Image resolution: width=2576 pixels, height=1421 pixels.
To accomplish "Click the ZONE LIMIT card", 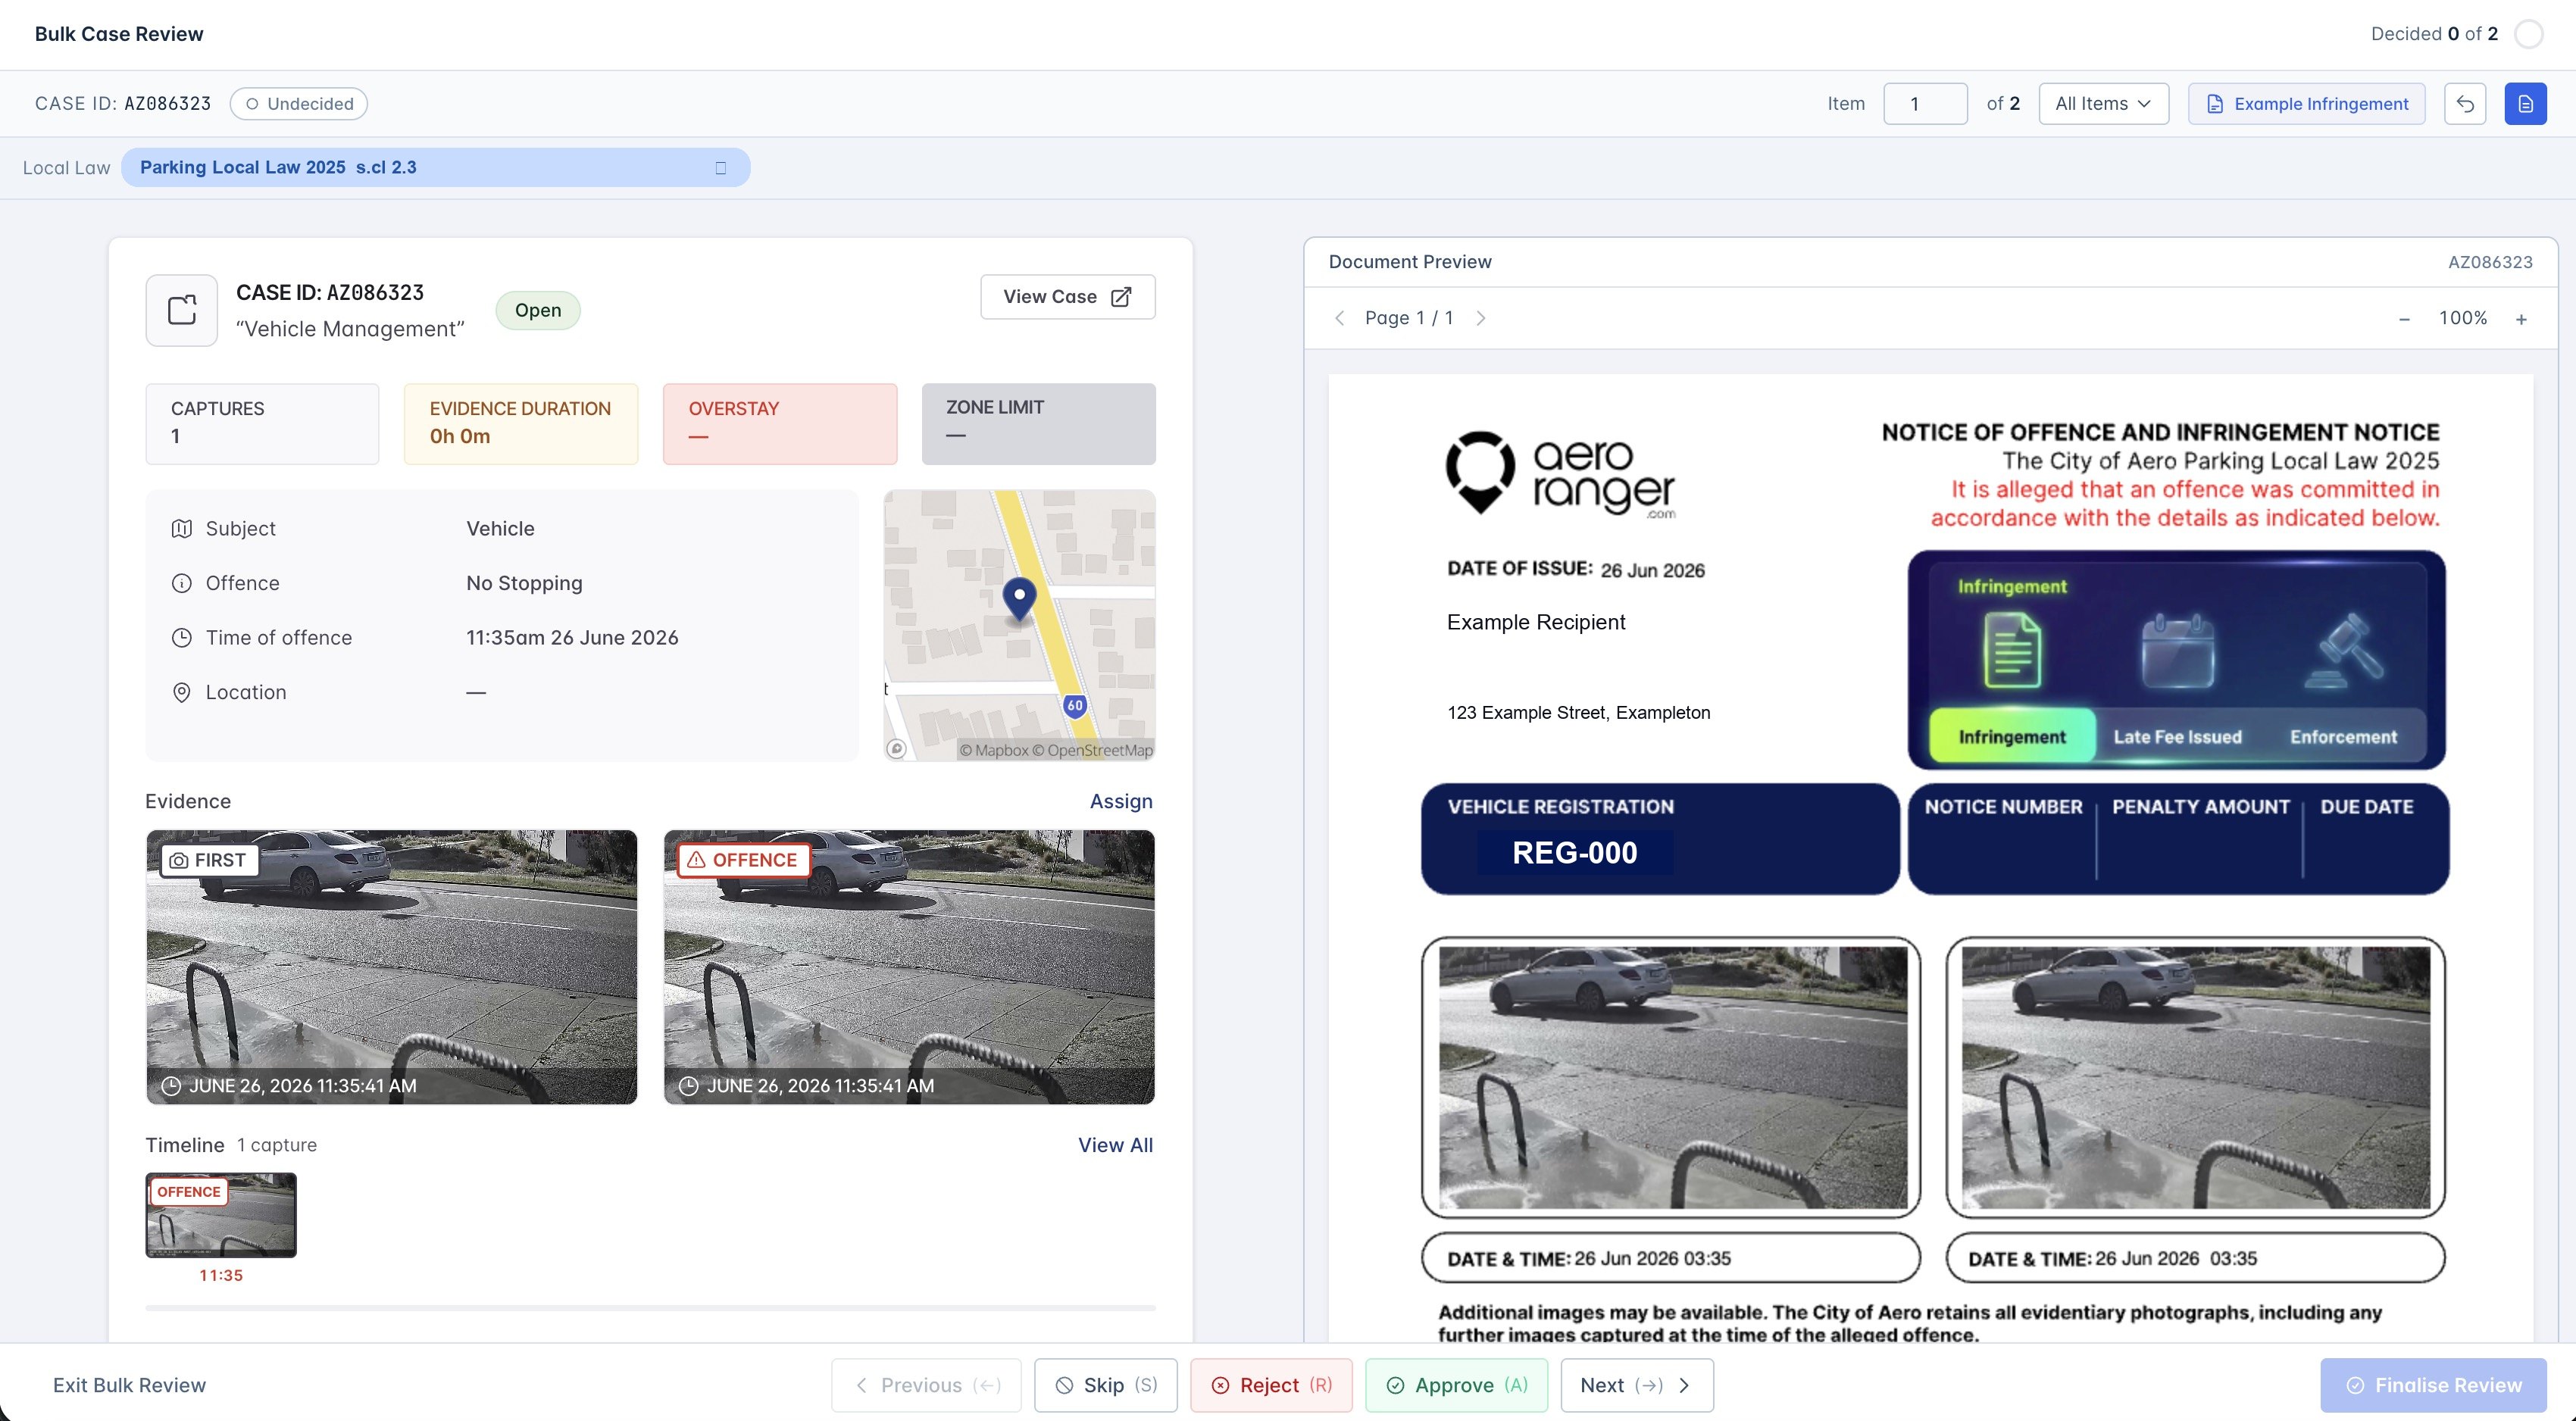I will pyautogui.click(x=1038, y=423).
